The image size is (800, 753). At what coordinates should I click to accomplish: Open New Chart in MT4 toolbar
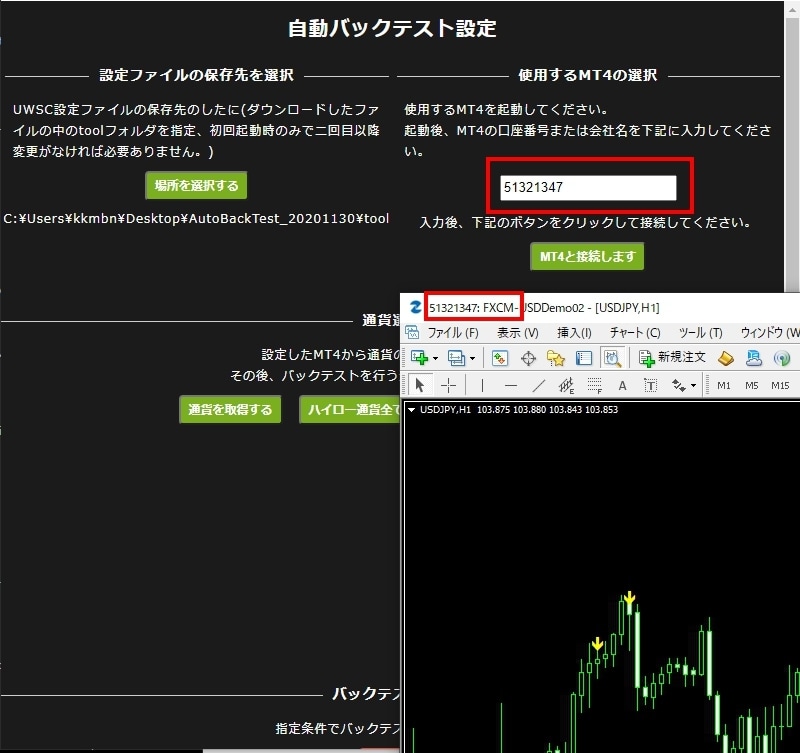point(419,358)
